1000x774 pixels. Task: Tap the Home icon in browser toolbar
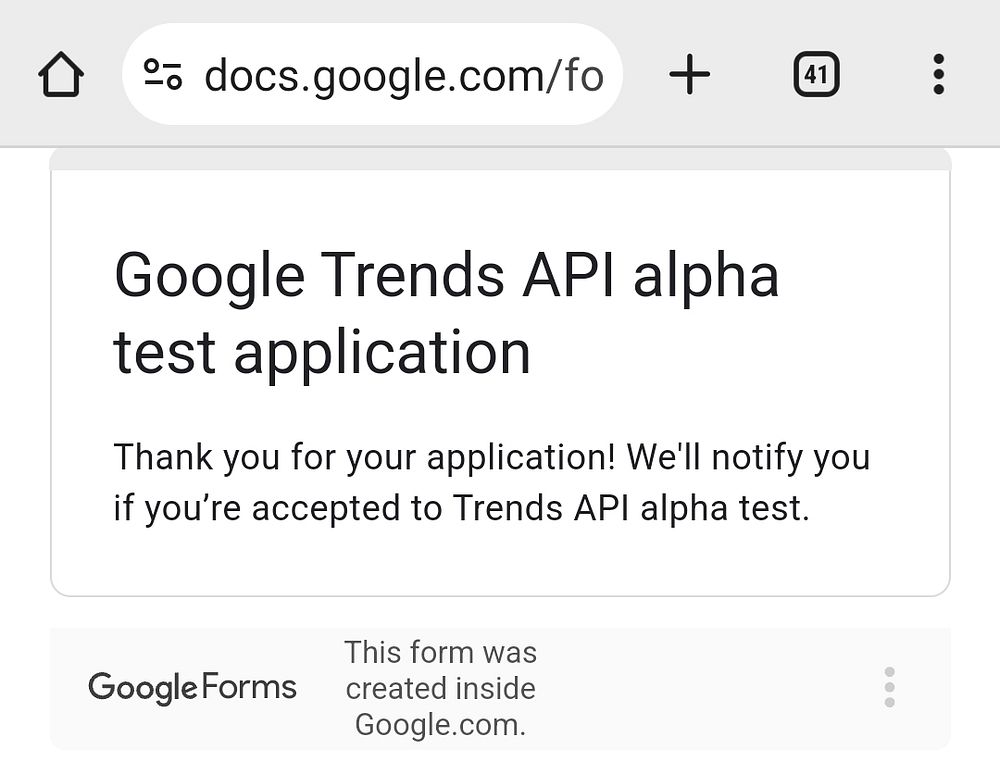pos(61,75)
